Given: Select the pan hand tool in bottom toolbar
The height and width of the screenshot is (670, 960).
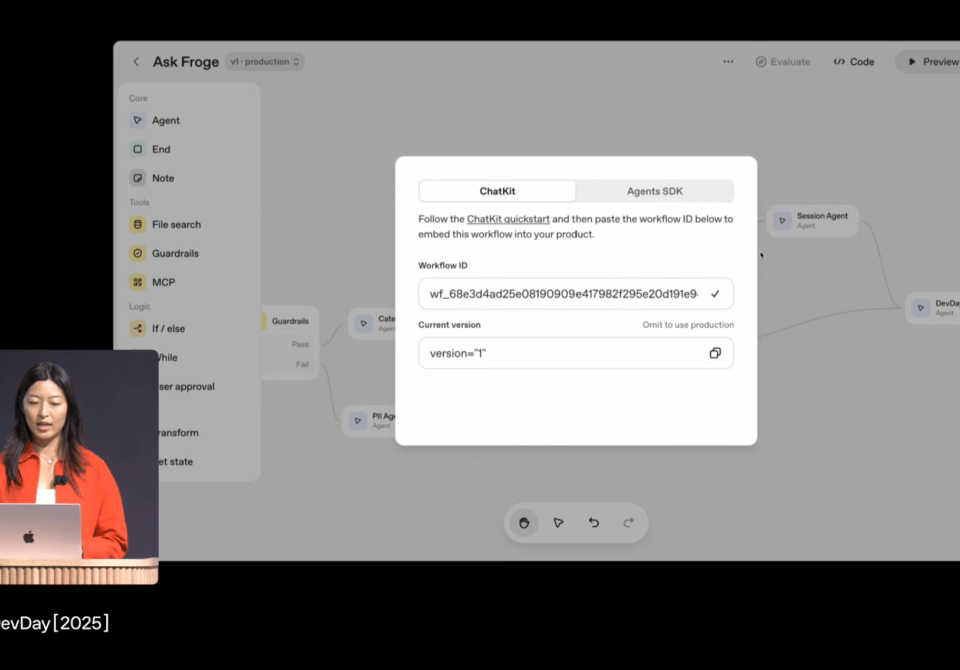Looking at the screenshot, I should (523, 522).
